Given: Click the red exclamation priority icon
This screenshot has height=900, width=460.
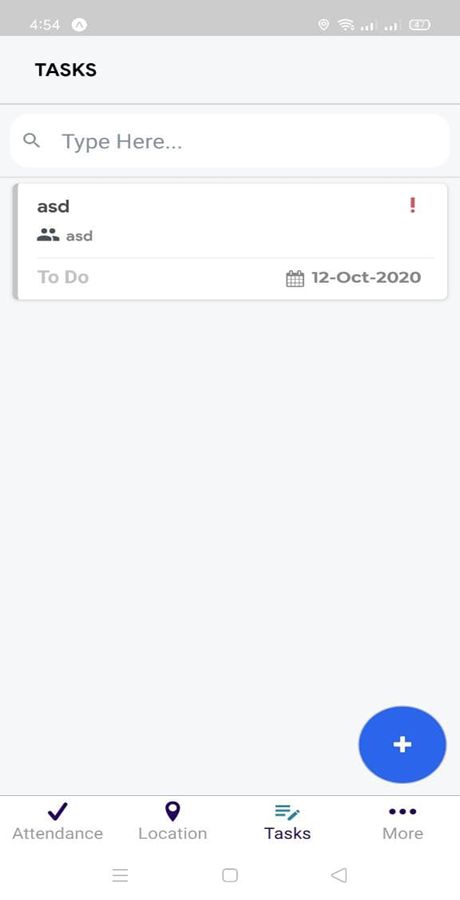Looking at the screenshot, I should [412, 205].
